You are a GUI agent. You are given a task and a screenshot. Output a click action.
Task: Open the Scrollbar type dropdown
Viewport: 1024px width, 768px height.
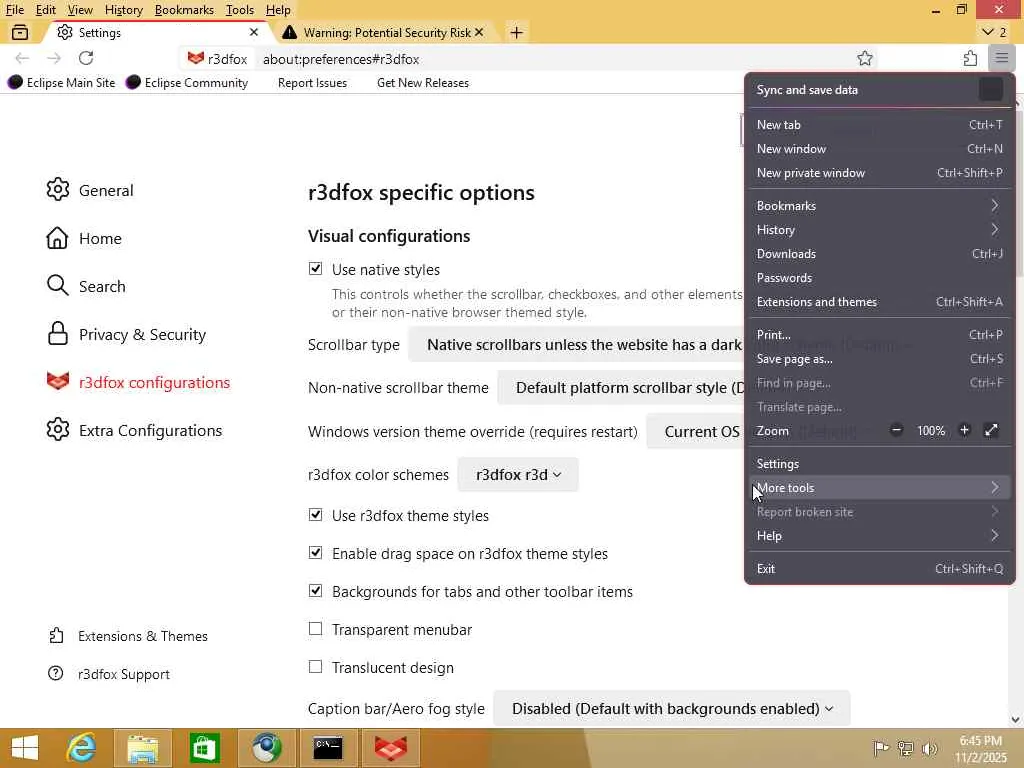pos(577,344)
